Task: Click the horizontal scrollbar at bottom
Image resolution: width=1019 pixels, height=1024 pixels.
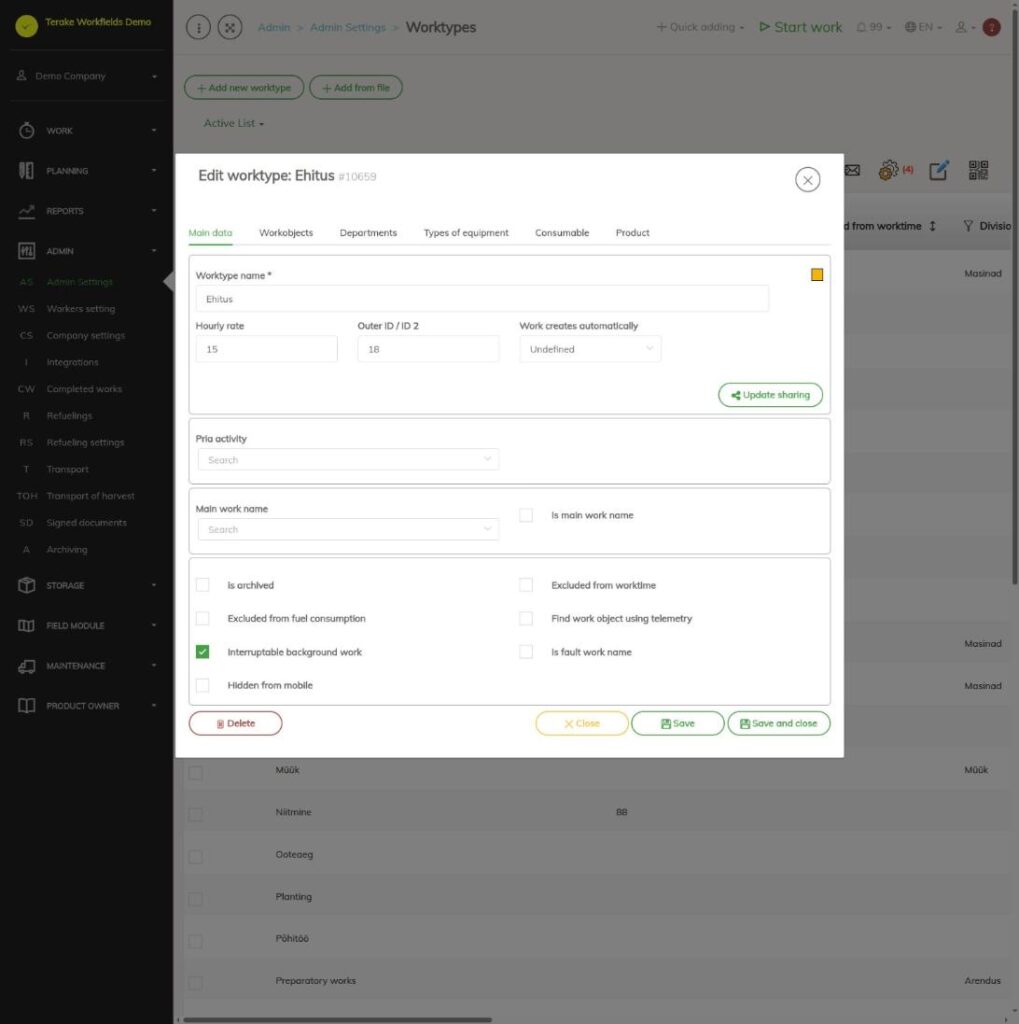Action: click(x=337, y=1019)
